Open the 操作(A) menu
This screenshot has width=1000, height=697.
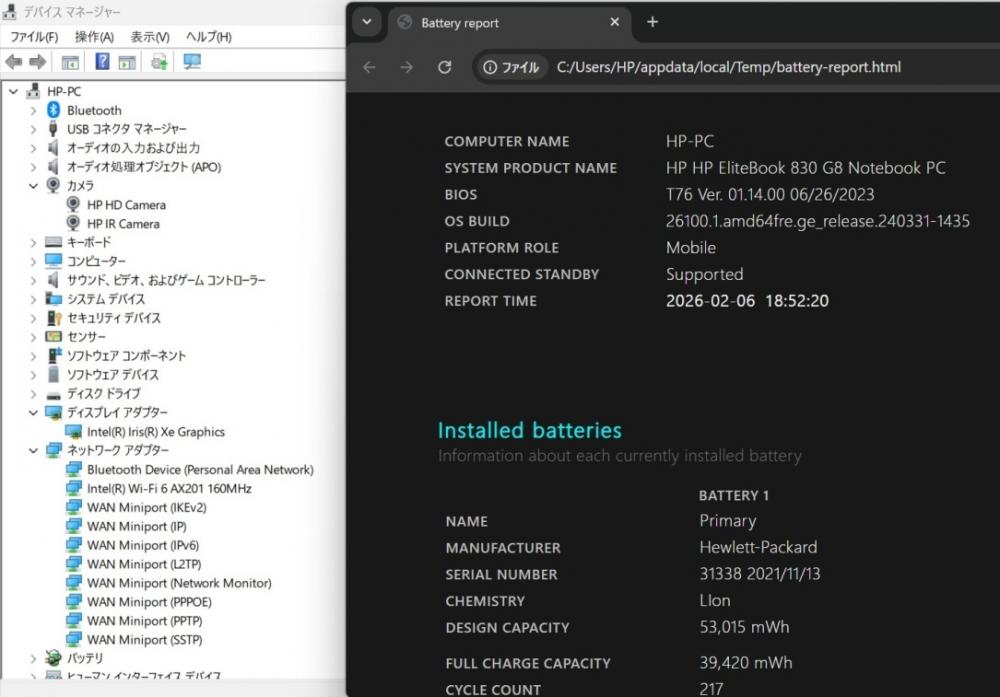[x=94, y=37]
